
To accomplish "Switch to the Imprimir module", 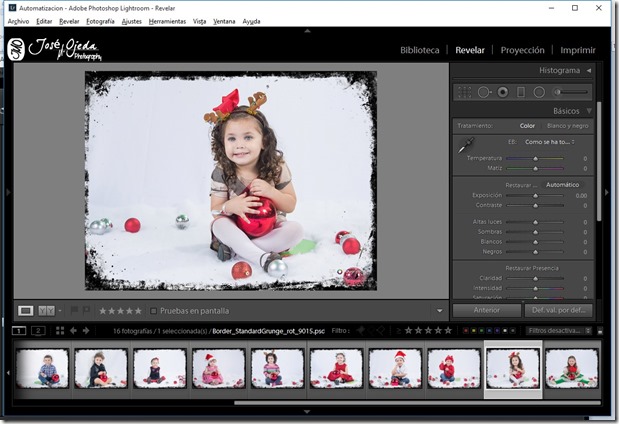I will [x=578, y=50].
